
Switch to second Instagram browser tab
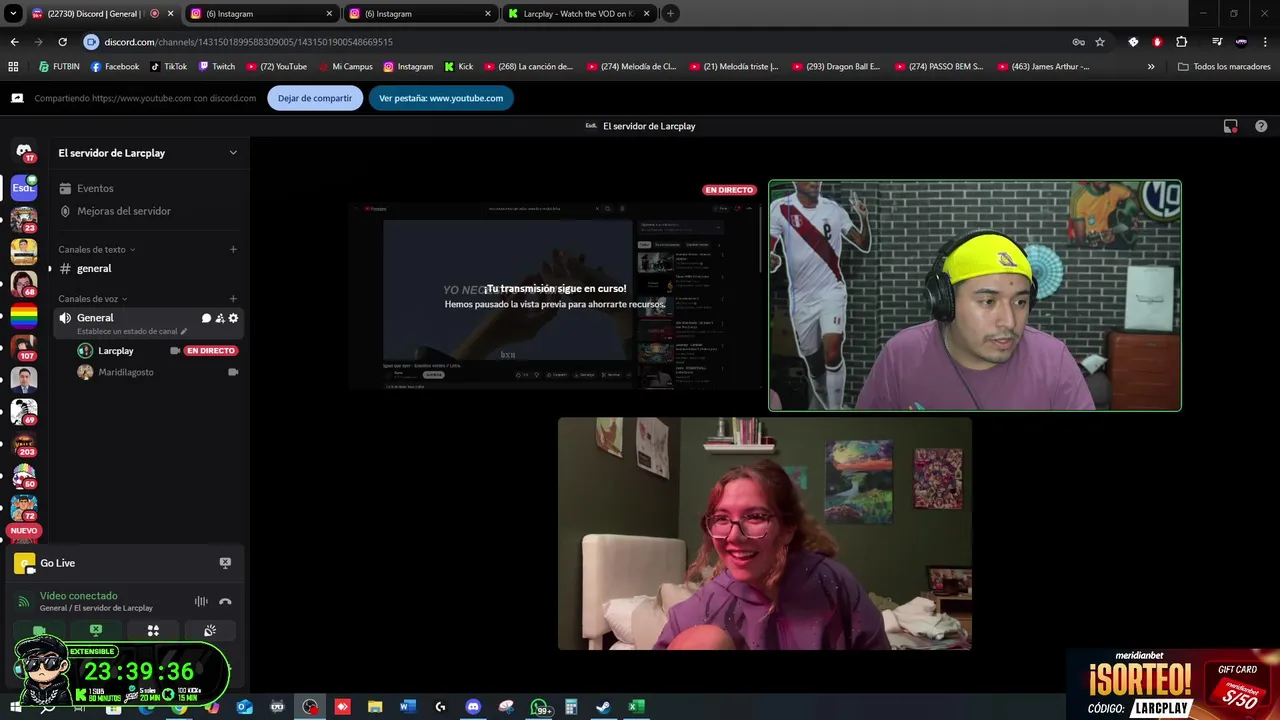[421, 14]
